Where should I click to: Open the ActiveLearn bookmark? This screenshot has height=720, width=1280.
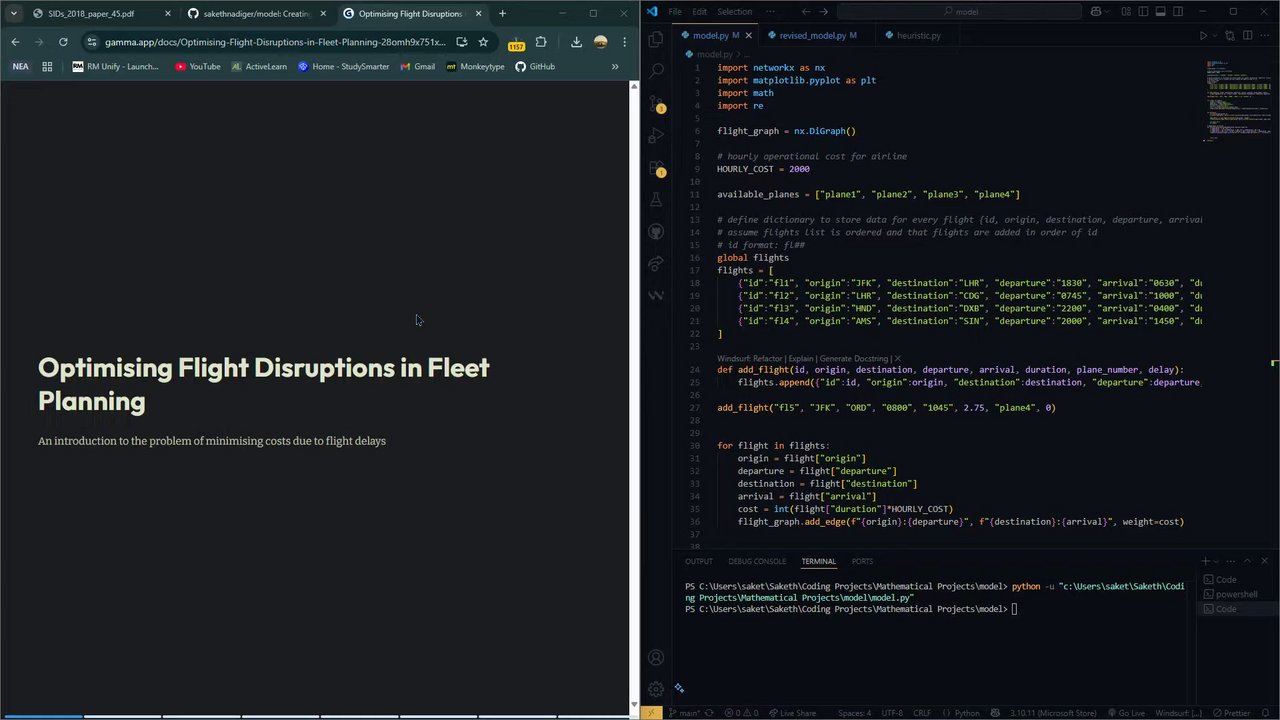pos(259,66)
